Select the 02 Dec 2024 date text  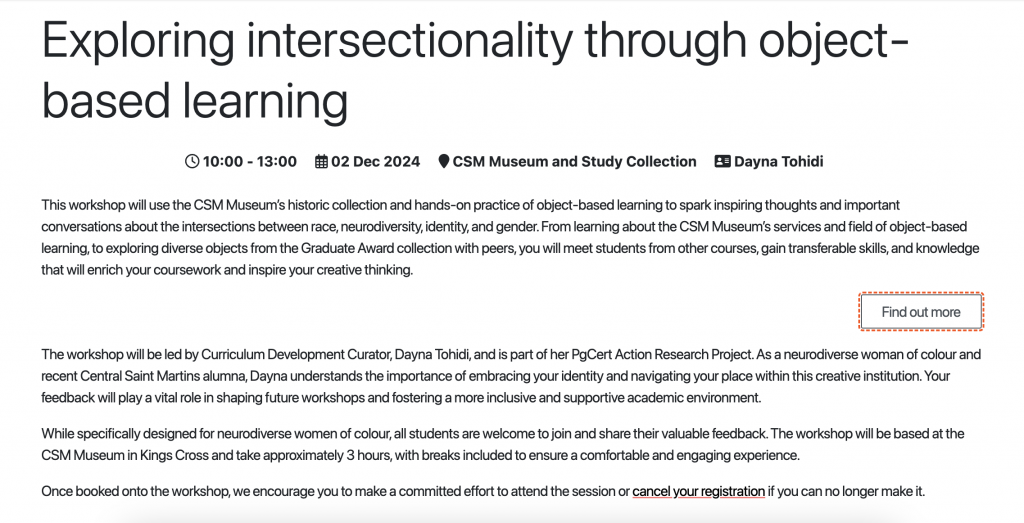376,161
